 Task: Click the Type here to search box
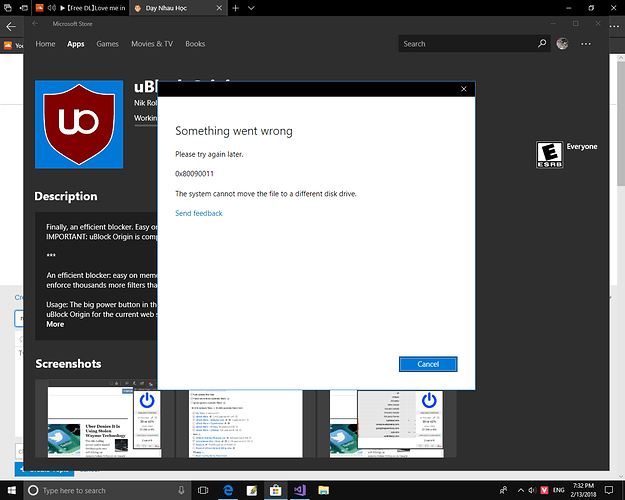107,490
